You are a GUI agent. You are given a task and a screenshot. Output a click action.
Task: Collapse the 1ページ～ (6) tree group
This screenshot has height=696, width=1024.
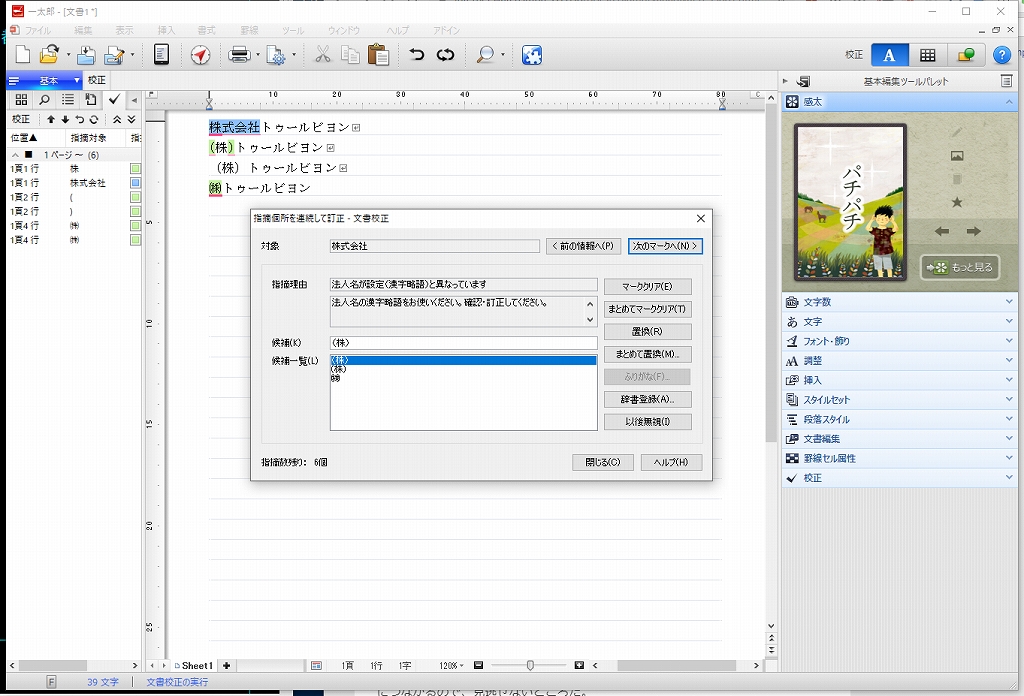tap(15, 155)
